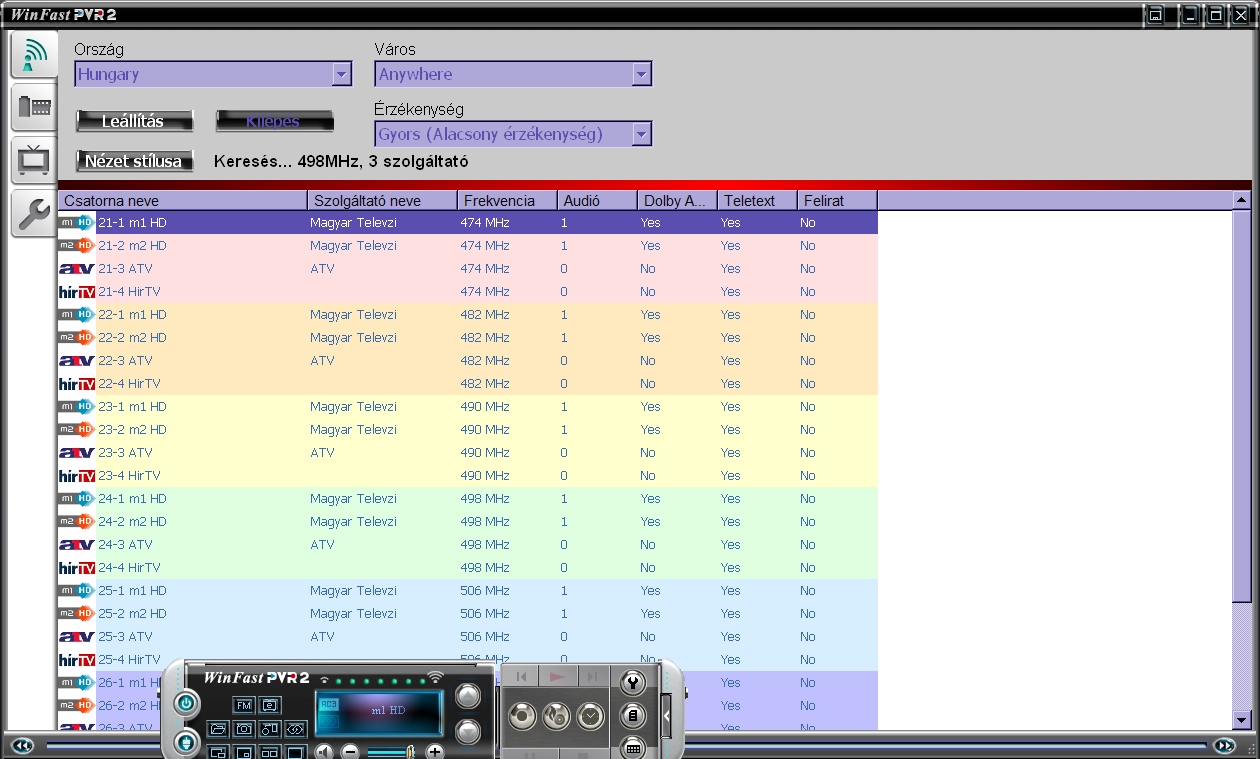Open the TV settings tab with television icon
Image resolution: width=1260 pixels, height=759 pixels.
tap(34, 160)
